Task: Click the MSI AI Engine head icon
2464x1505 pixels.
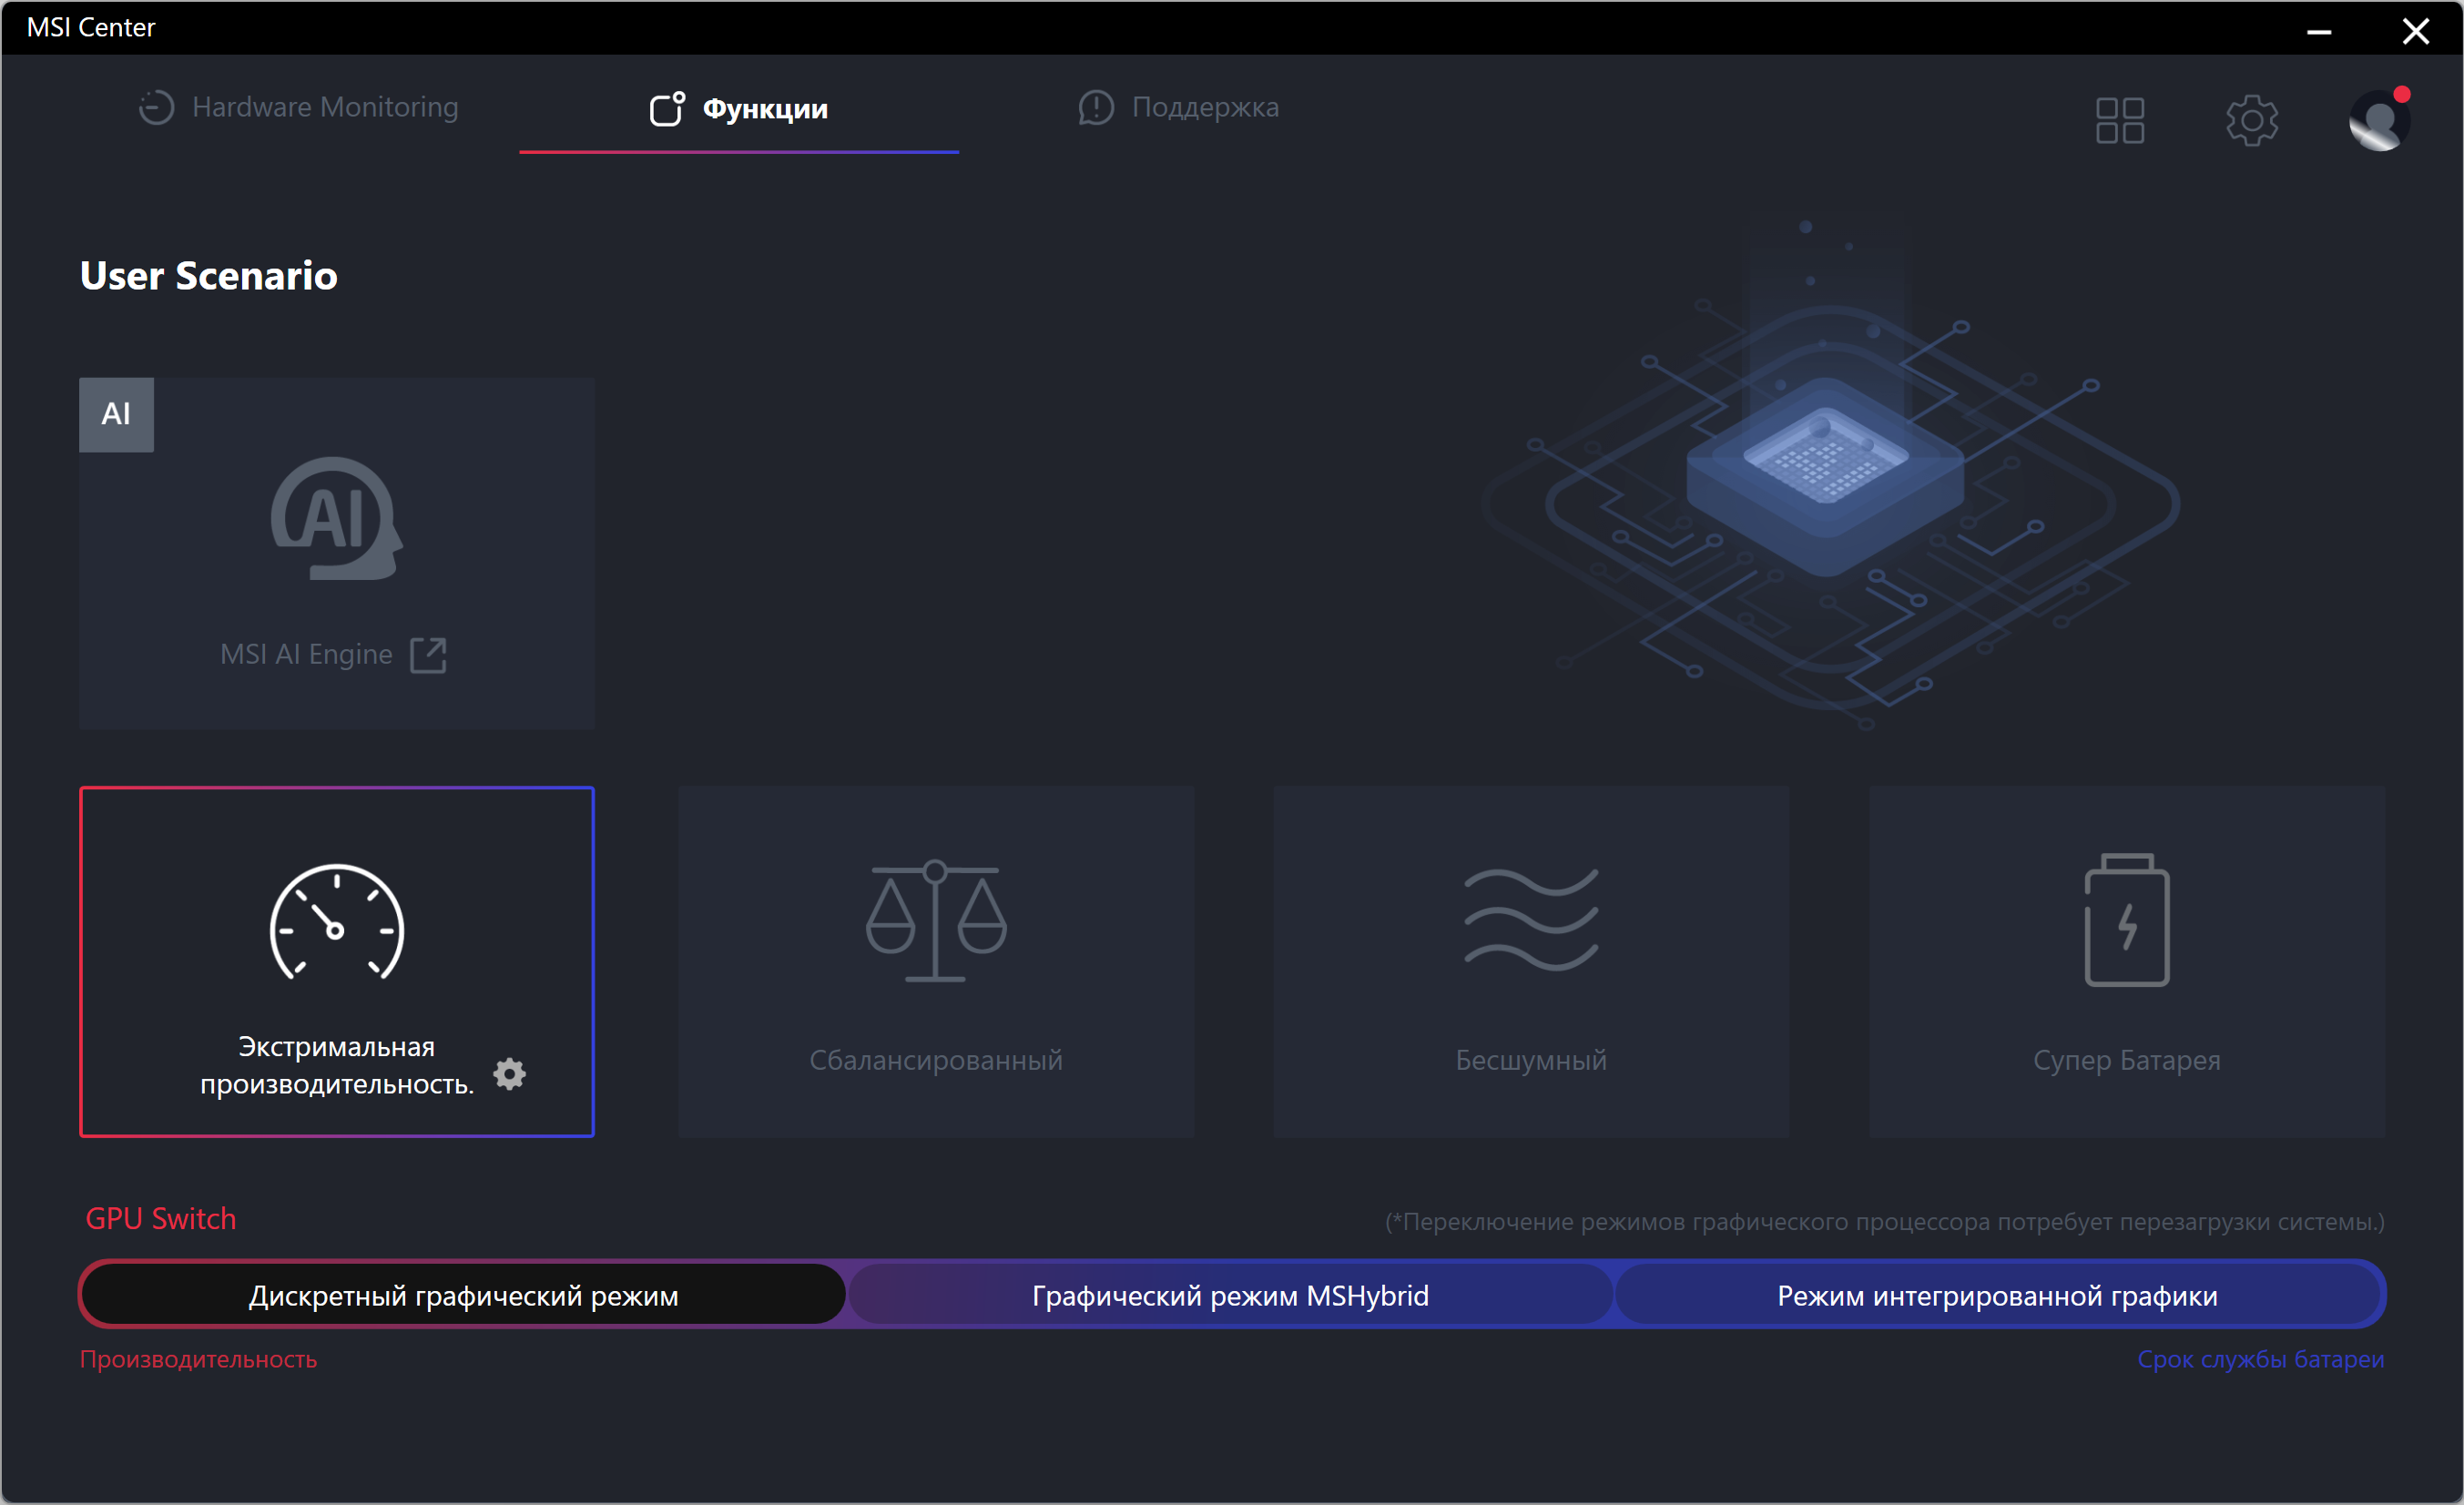Action: [336, 518]
